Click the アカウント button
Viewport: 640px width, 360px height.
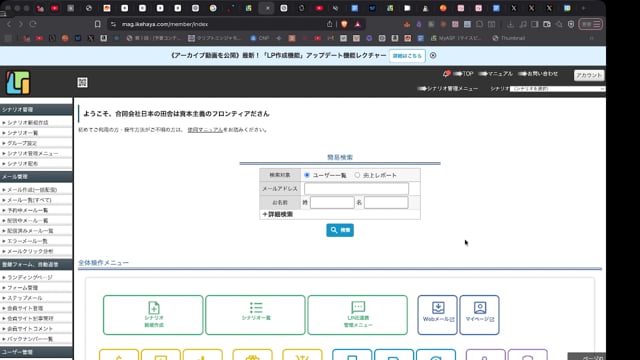click(x=589, y=75)
